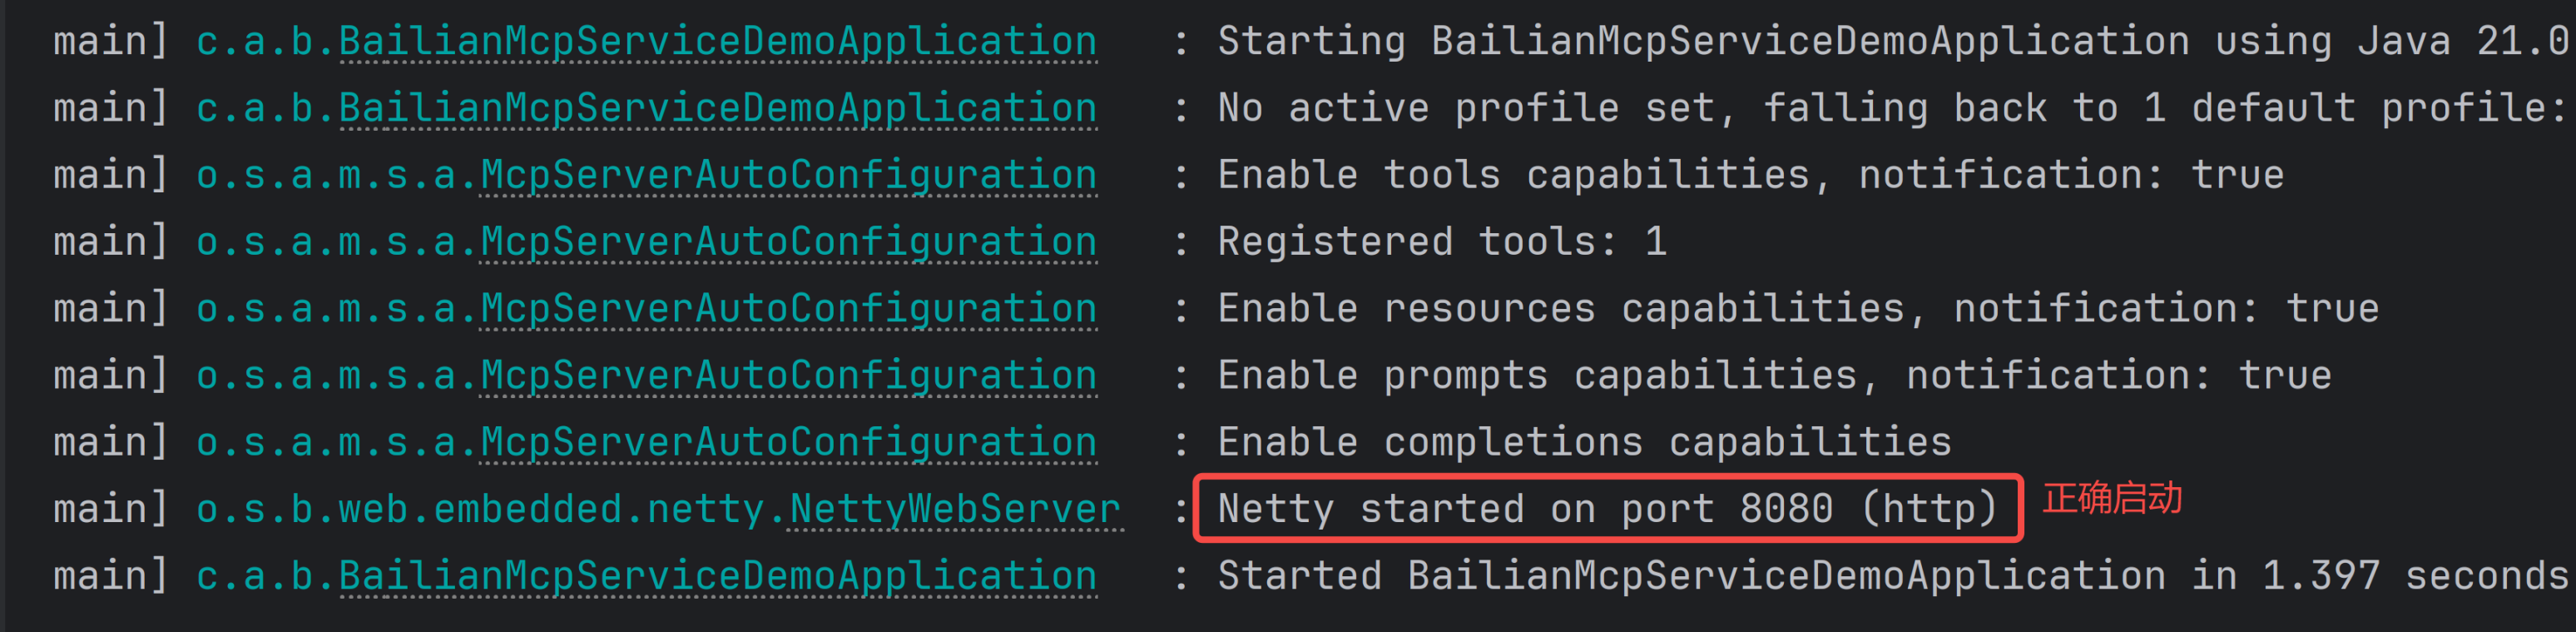
Task: Click the red '正确启动' annotation label
Action: coord(2112,498)
